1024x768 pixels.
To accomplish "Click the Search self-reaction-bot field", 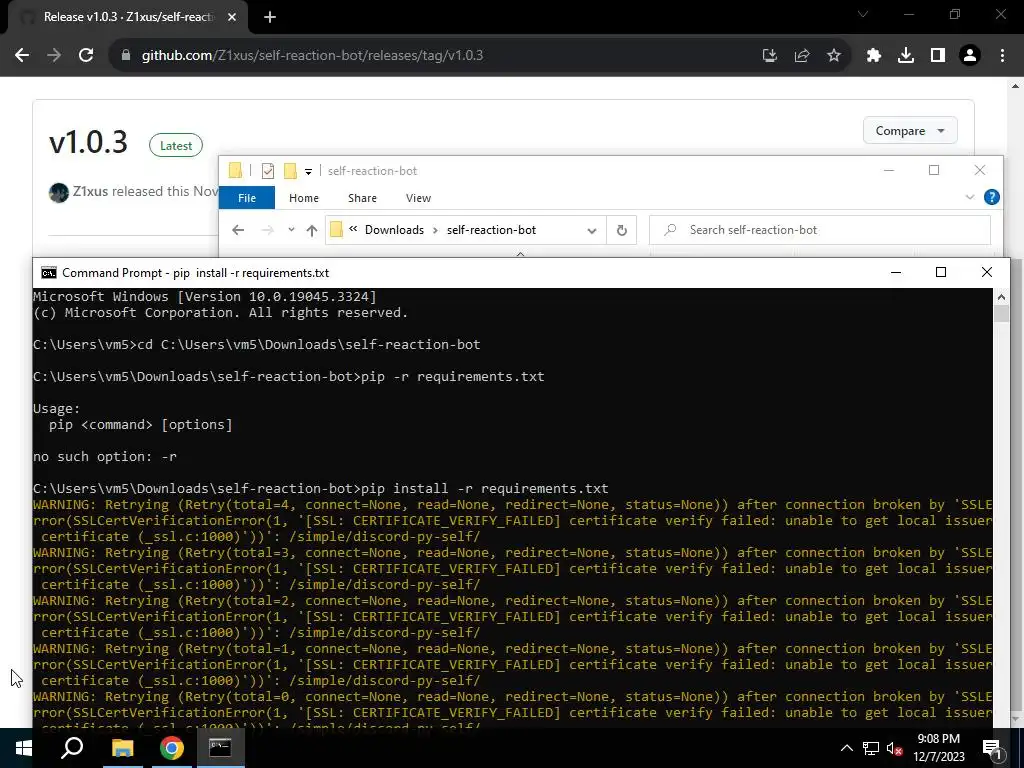I will click(820, 230).
